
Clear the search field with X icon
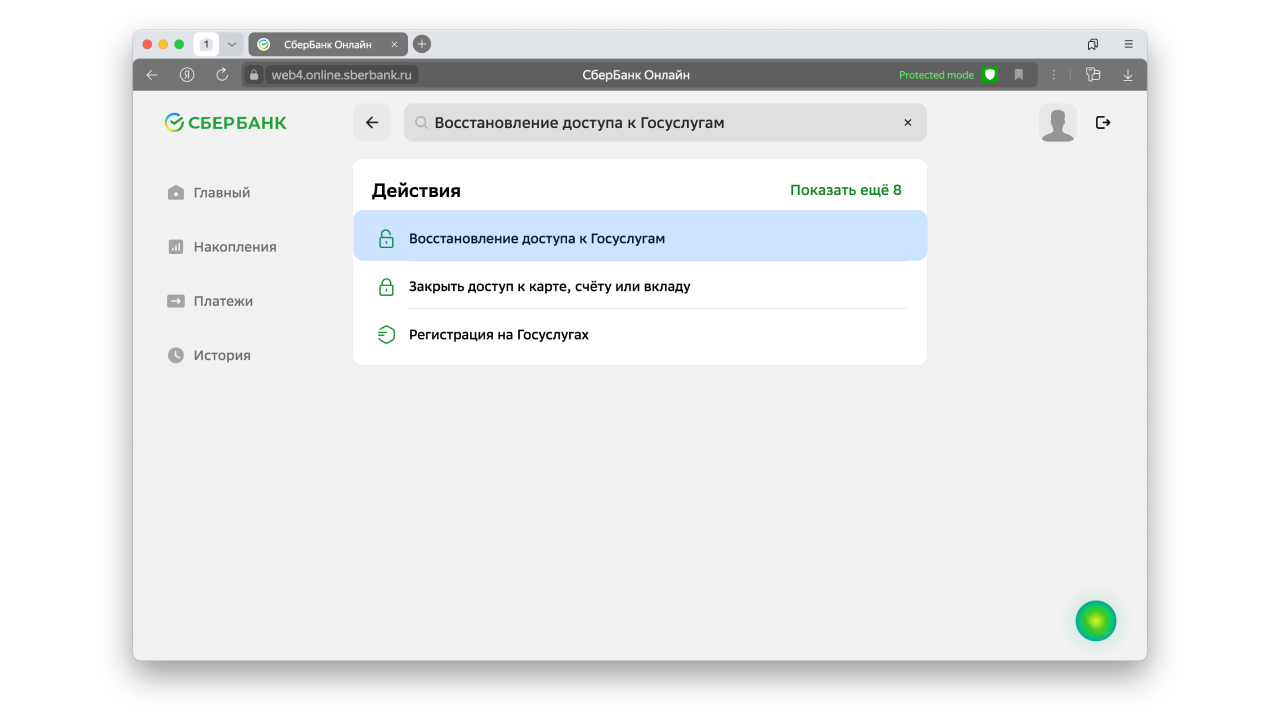point(908,123)
